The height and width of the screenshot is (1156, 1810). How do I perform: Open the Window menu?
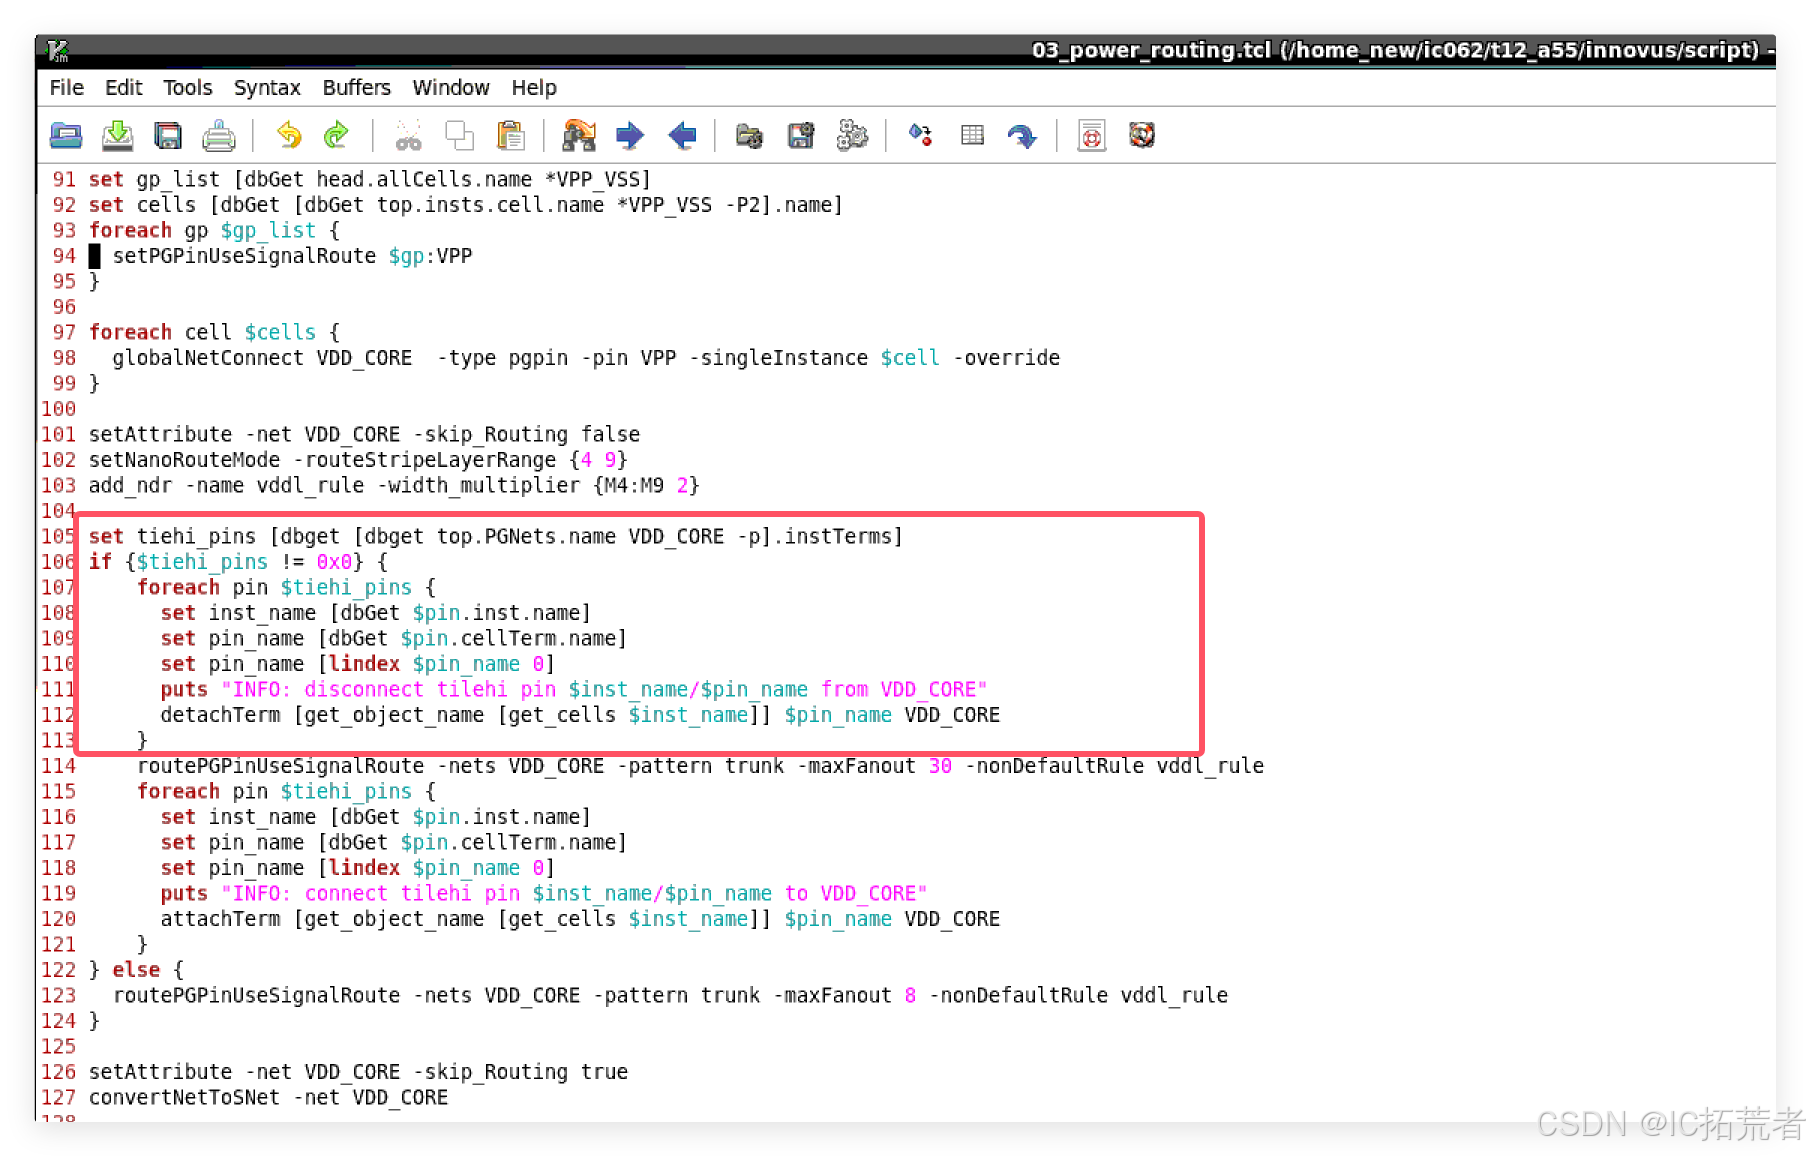451,88
